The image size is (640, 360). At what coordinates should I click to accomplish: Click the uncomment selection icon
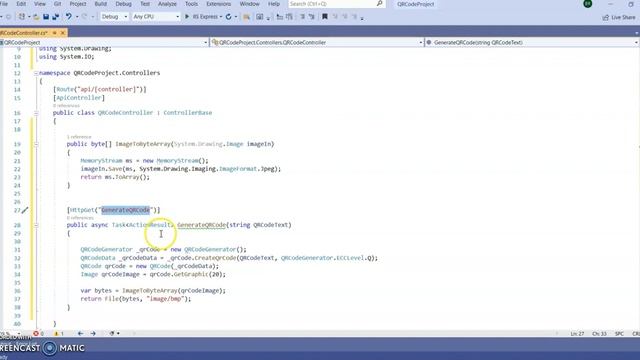pos(312,17)
